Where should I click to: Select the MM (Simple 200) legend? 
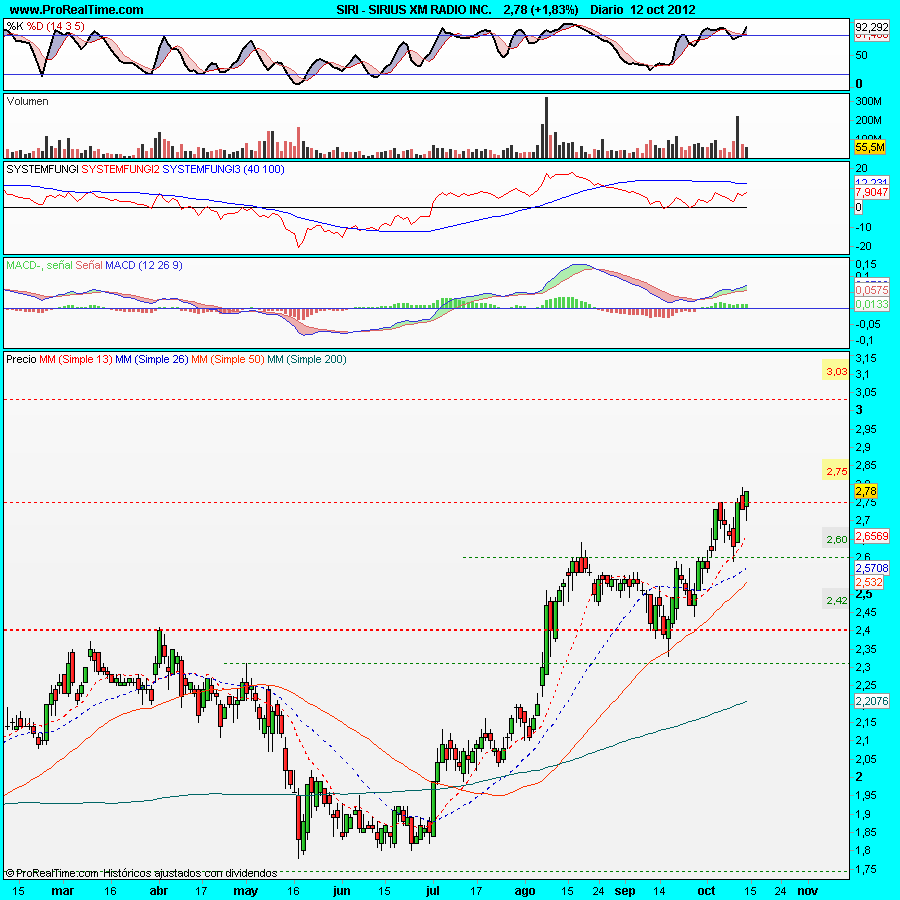307,359
